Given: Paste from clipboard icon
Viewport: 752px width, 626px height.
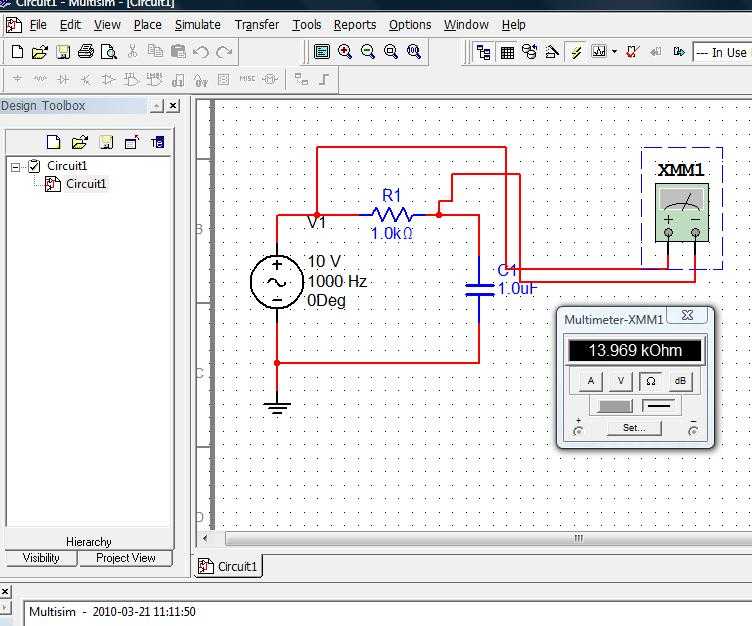Looking at the screenshot, I should [178, 51].
